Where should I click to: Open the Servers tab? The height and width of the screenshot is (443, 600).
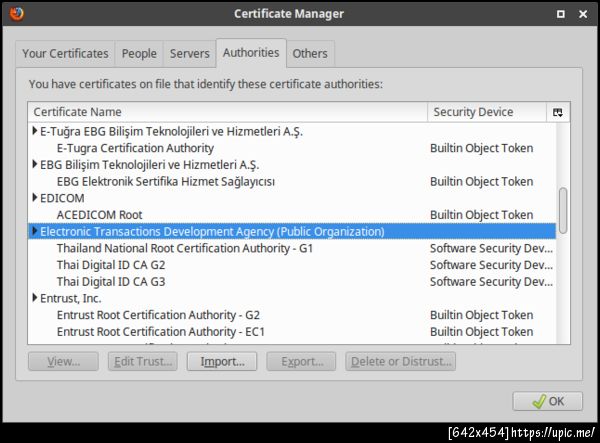coord(189,54)
